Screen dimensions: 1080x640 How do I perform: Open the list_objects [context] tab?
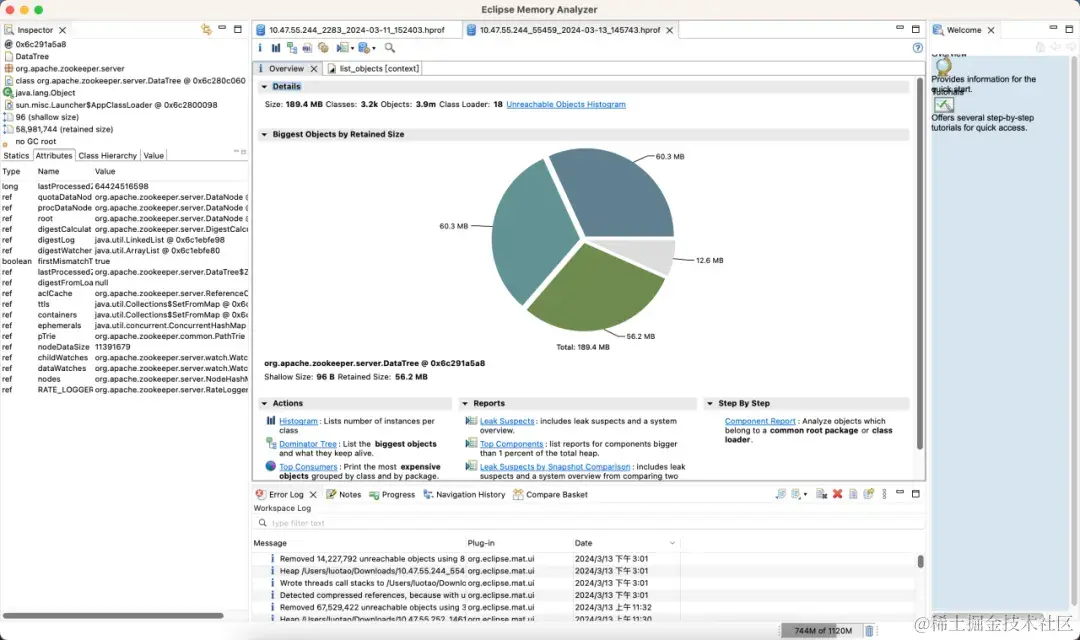(x=374, y=68)
